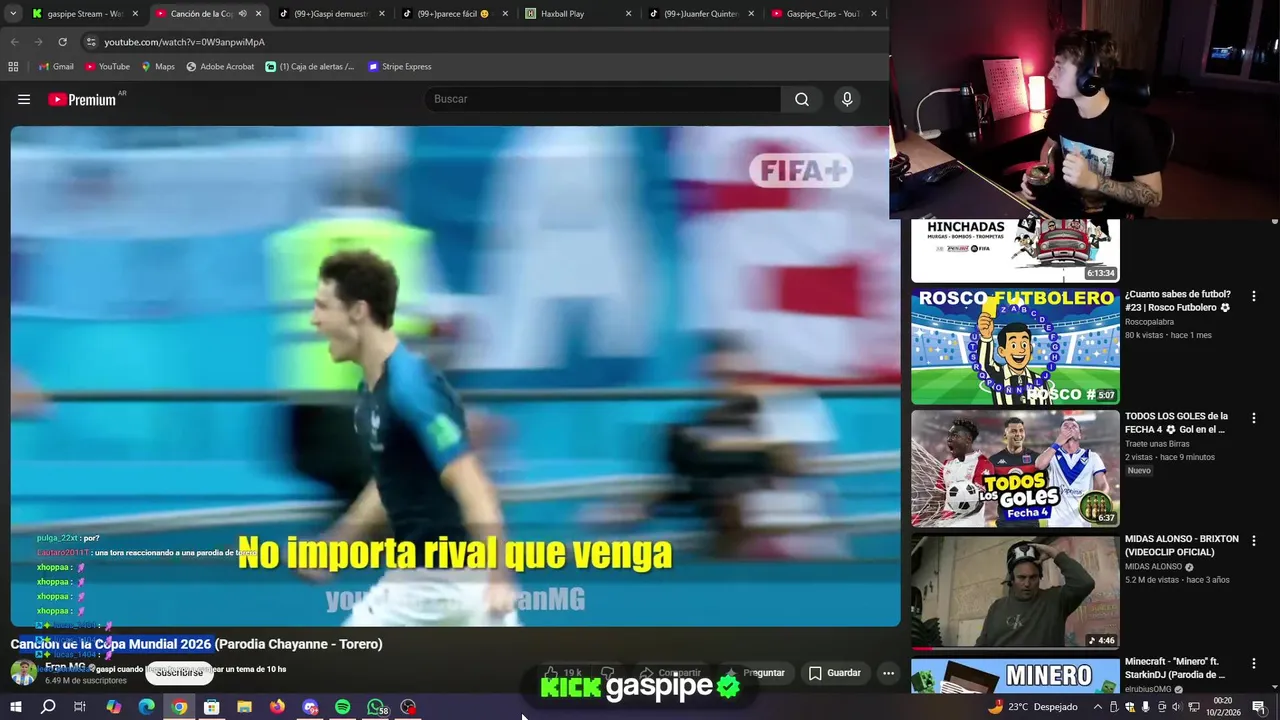
Task: Click the Guardar button
Action: coord(835,673)
